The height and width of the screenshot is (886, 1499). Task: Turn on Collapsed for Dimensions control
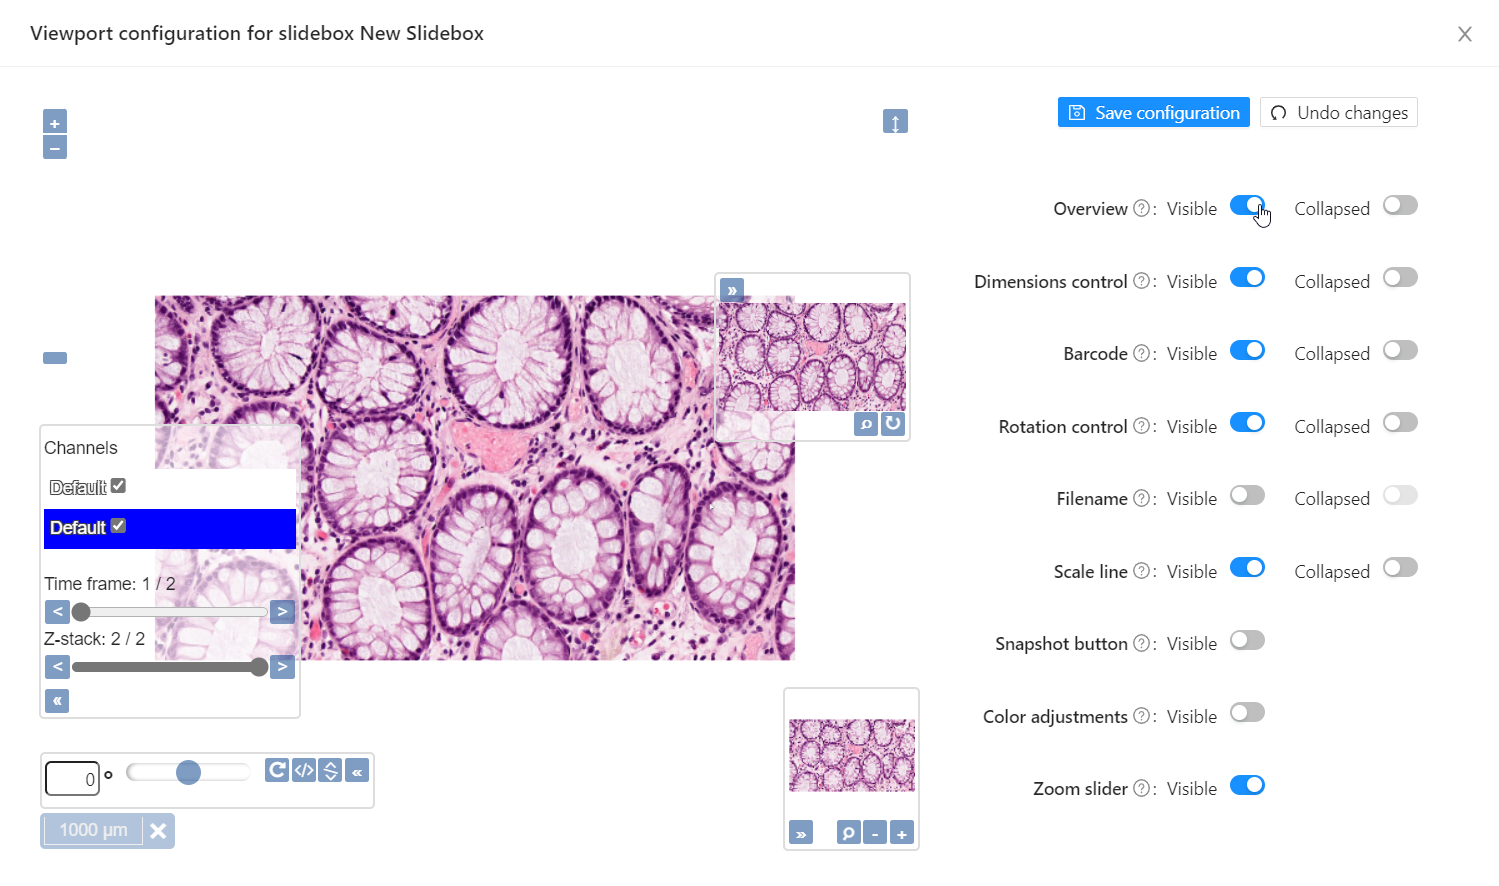(x=1400, y=278)
